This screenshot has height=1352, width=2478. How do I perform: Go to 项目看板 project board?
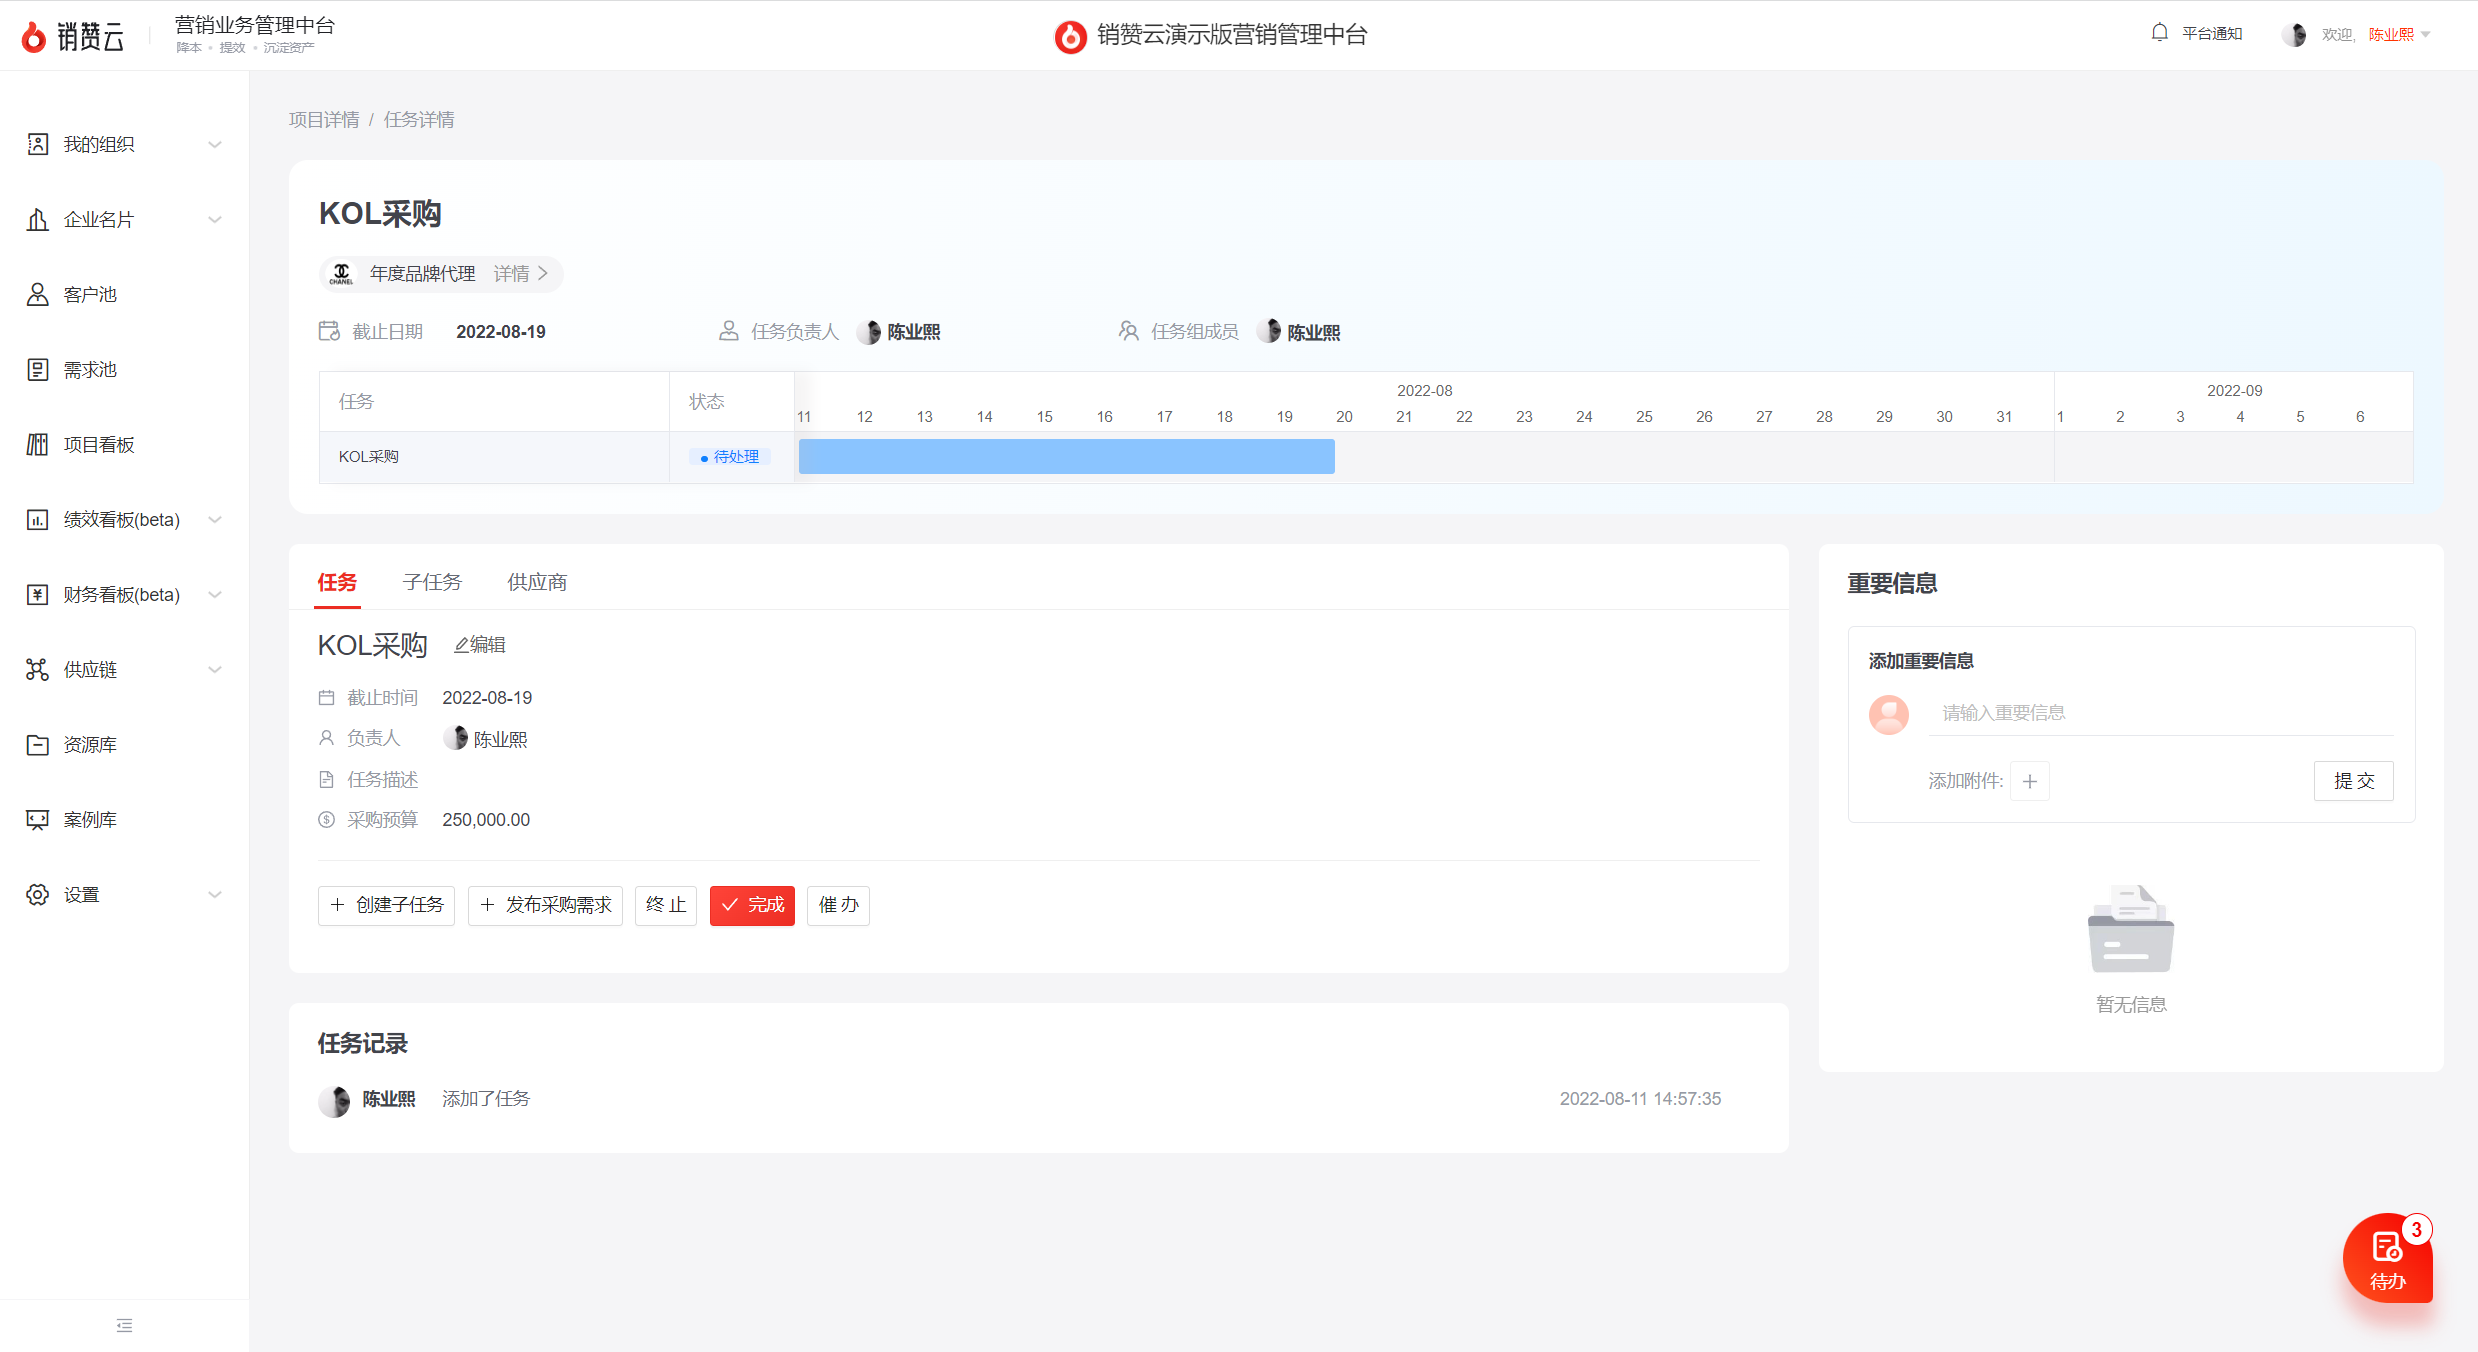[x=98, y=445]
